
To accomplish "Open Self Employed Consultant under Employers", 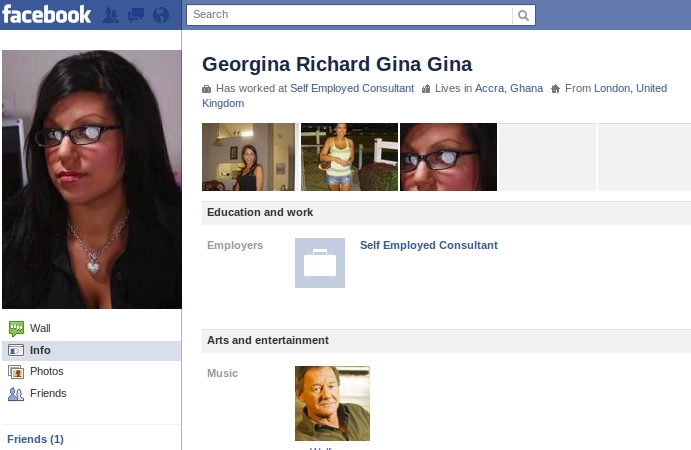I will tap(429, 245).
